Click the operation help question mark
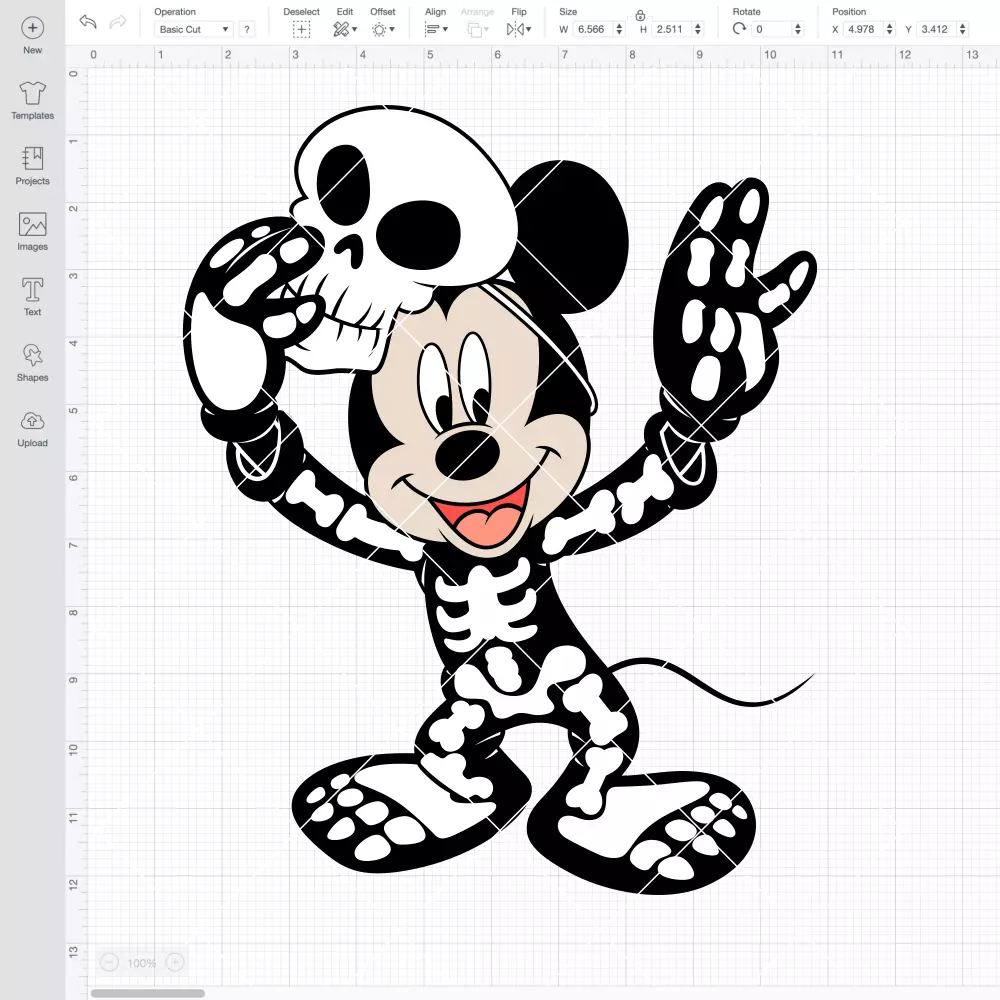 [x=247, y=29]
